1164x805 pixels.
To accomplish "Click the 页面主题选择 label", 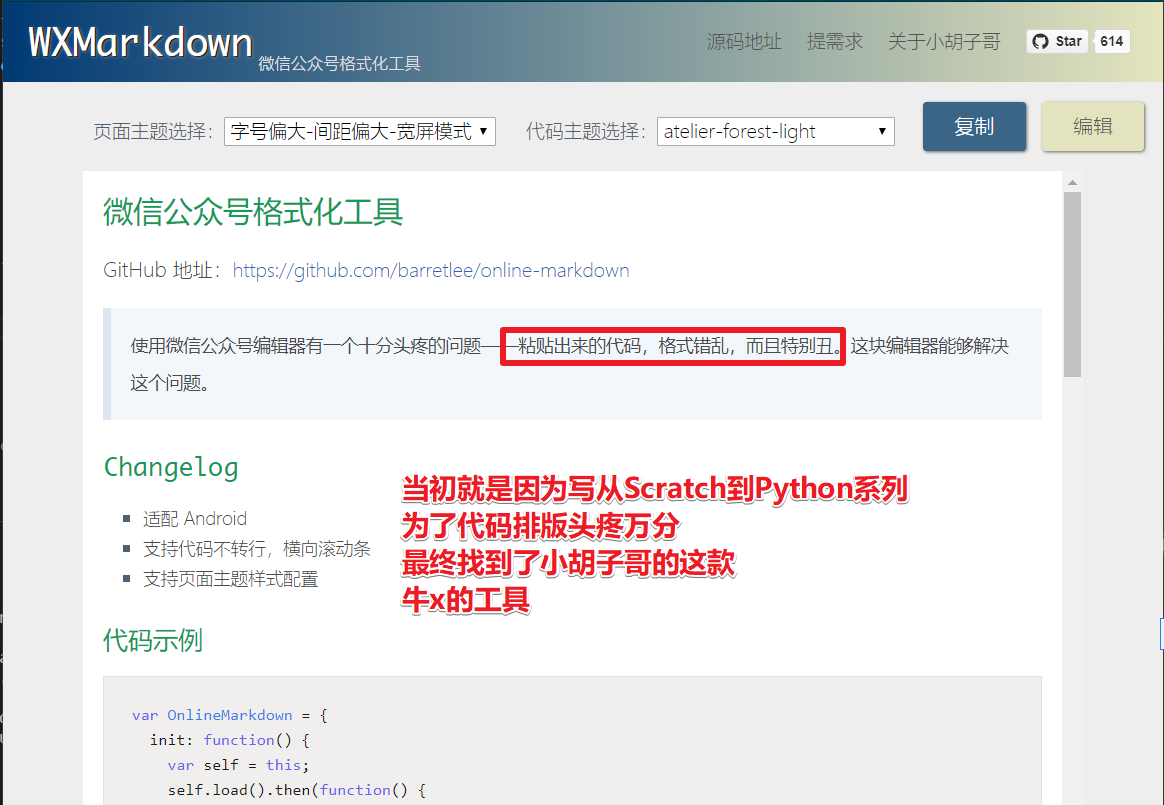I will point(153,131).
